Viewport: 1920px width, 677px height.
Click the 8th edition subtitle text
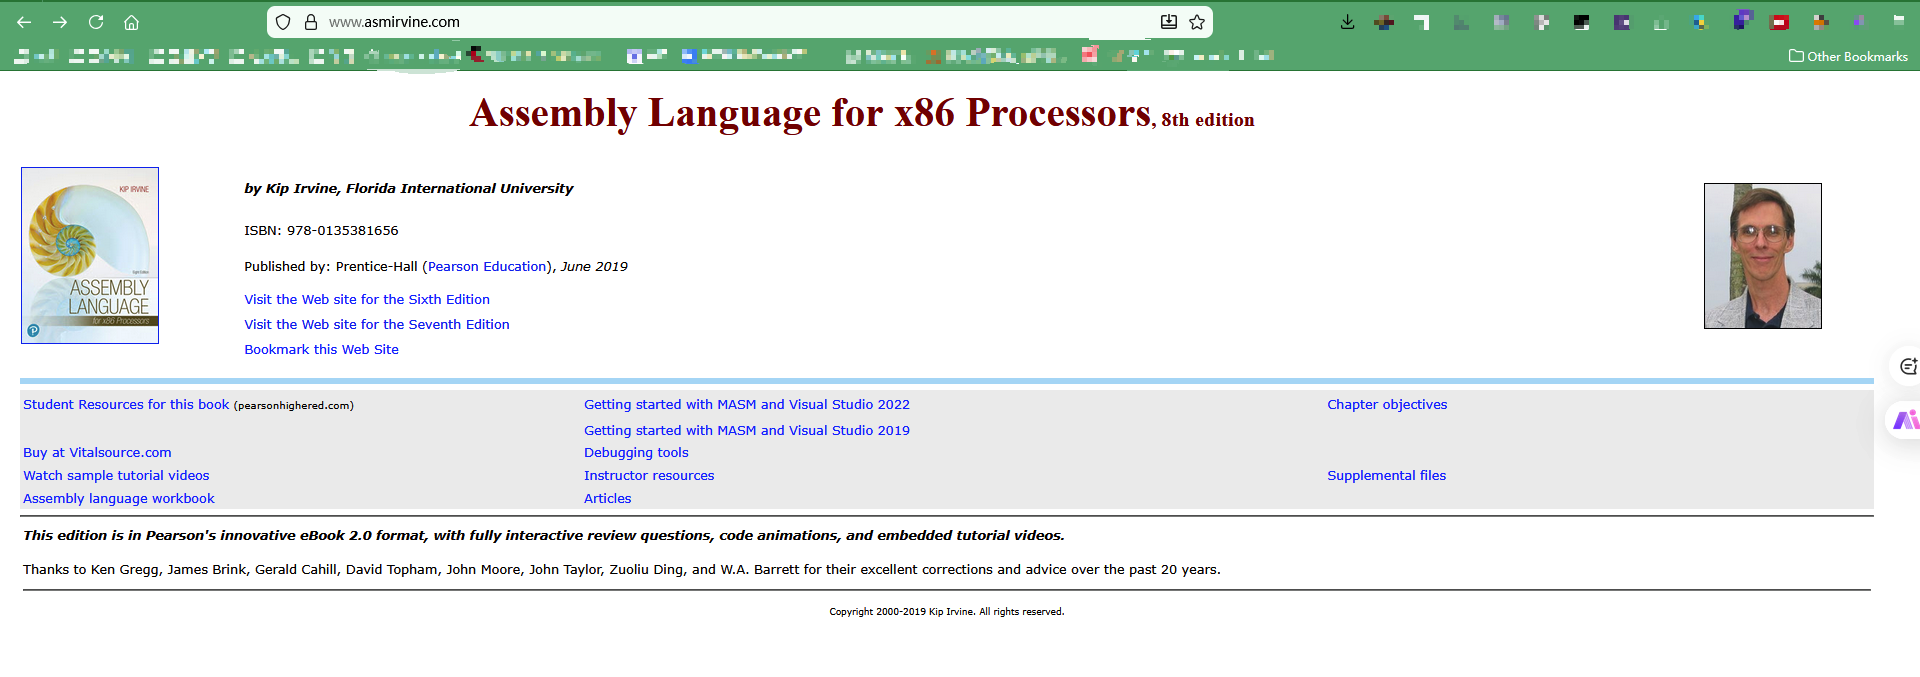pos(1207,120)
